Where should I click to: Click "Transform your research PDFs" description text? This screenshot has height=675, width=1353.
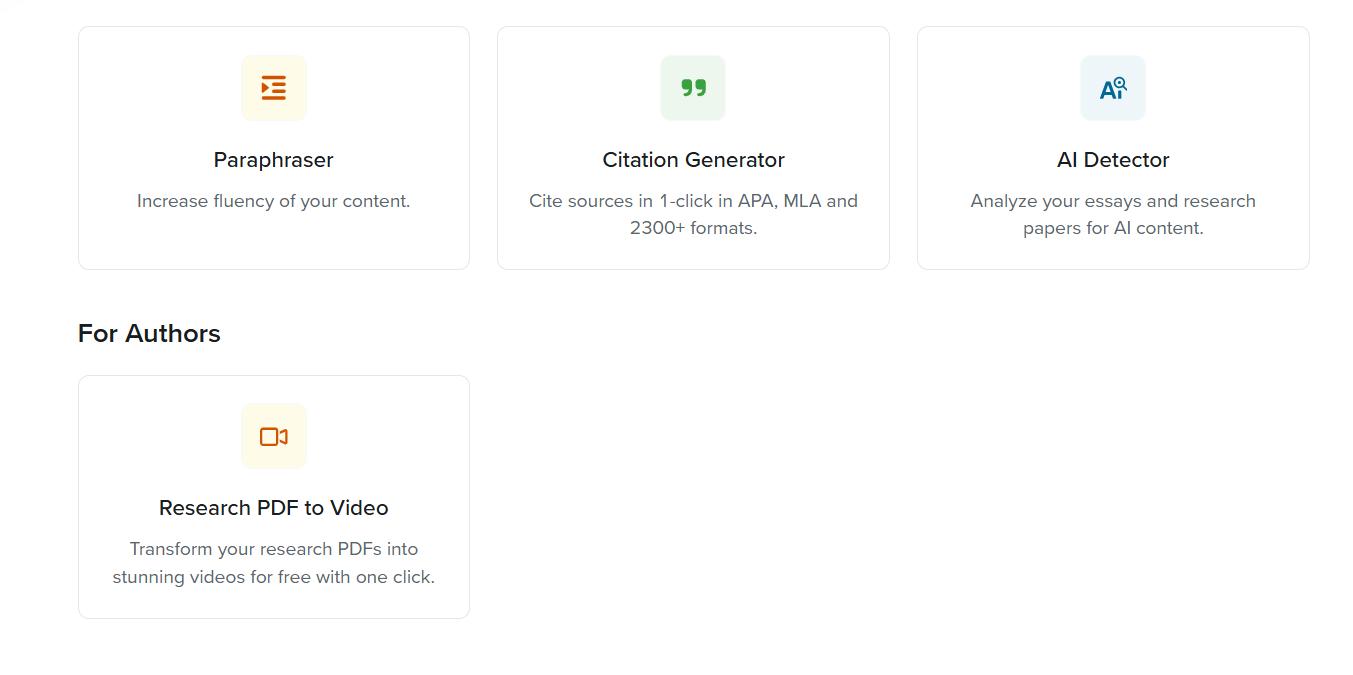coord(273,549)
